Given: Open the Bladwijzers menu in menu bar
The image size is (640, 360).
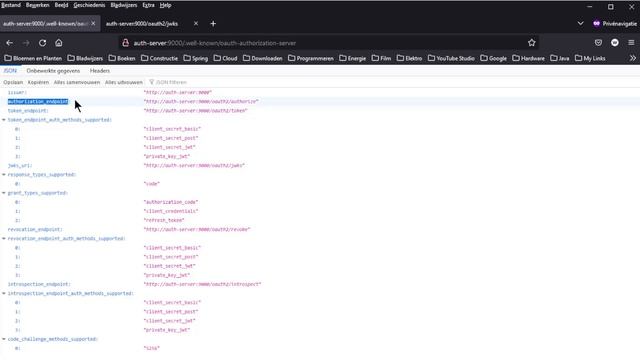Looking at the screenshot, I should click(124, 5).
